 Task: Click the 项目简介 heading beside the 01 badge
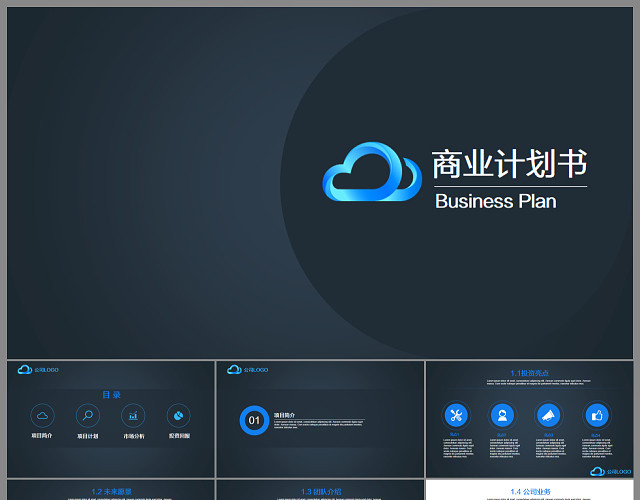(284, 415)
